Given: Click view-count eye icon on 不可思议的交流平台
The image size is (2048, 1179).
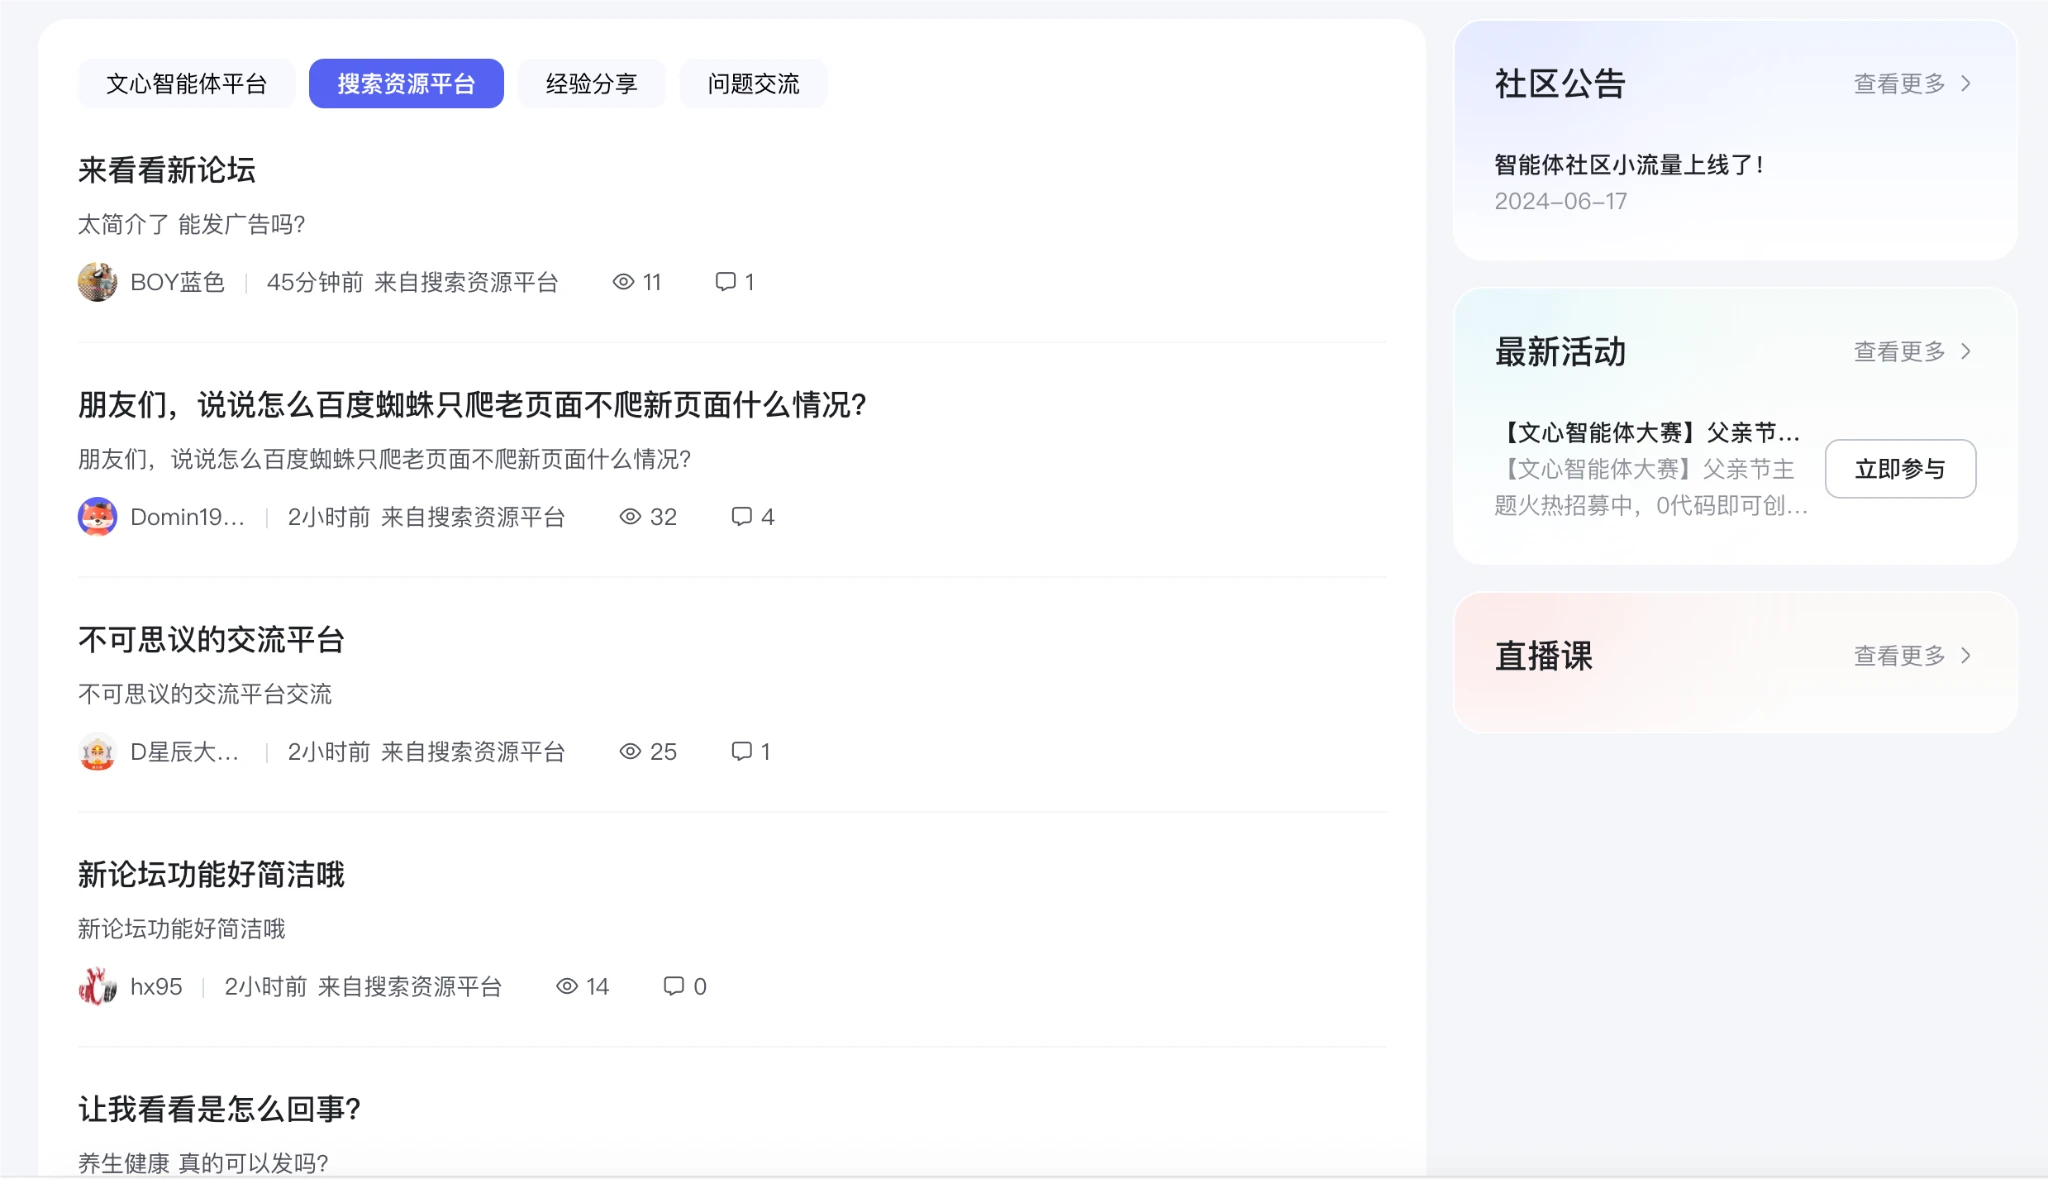Looking at the screenshot, I should click(x=630, y=752).
